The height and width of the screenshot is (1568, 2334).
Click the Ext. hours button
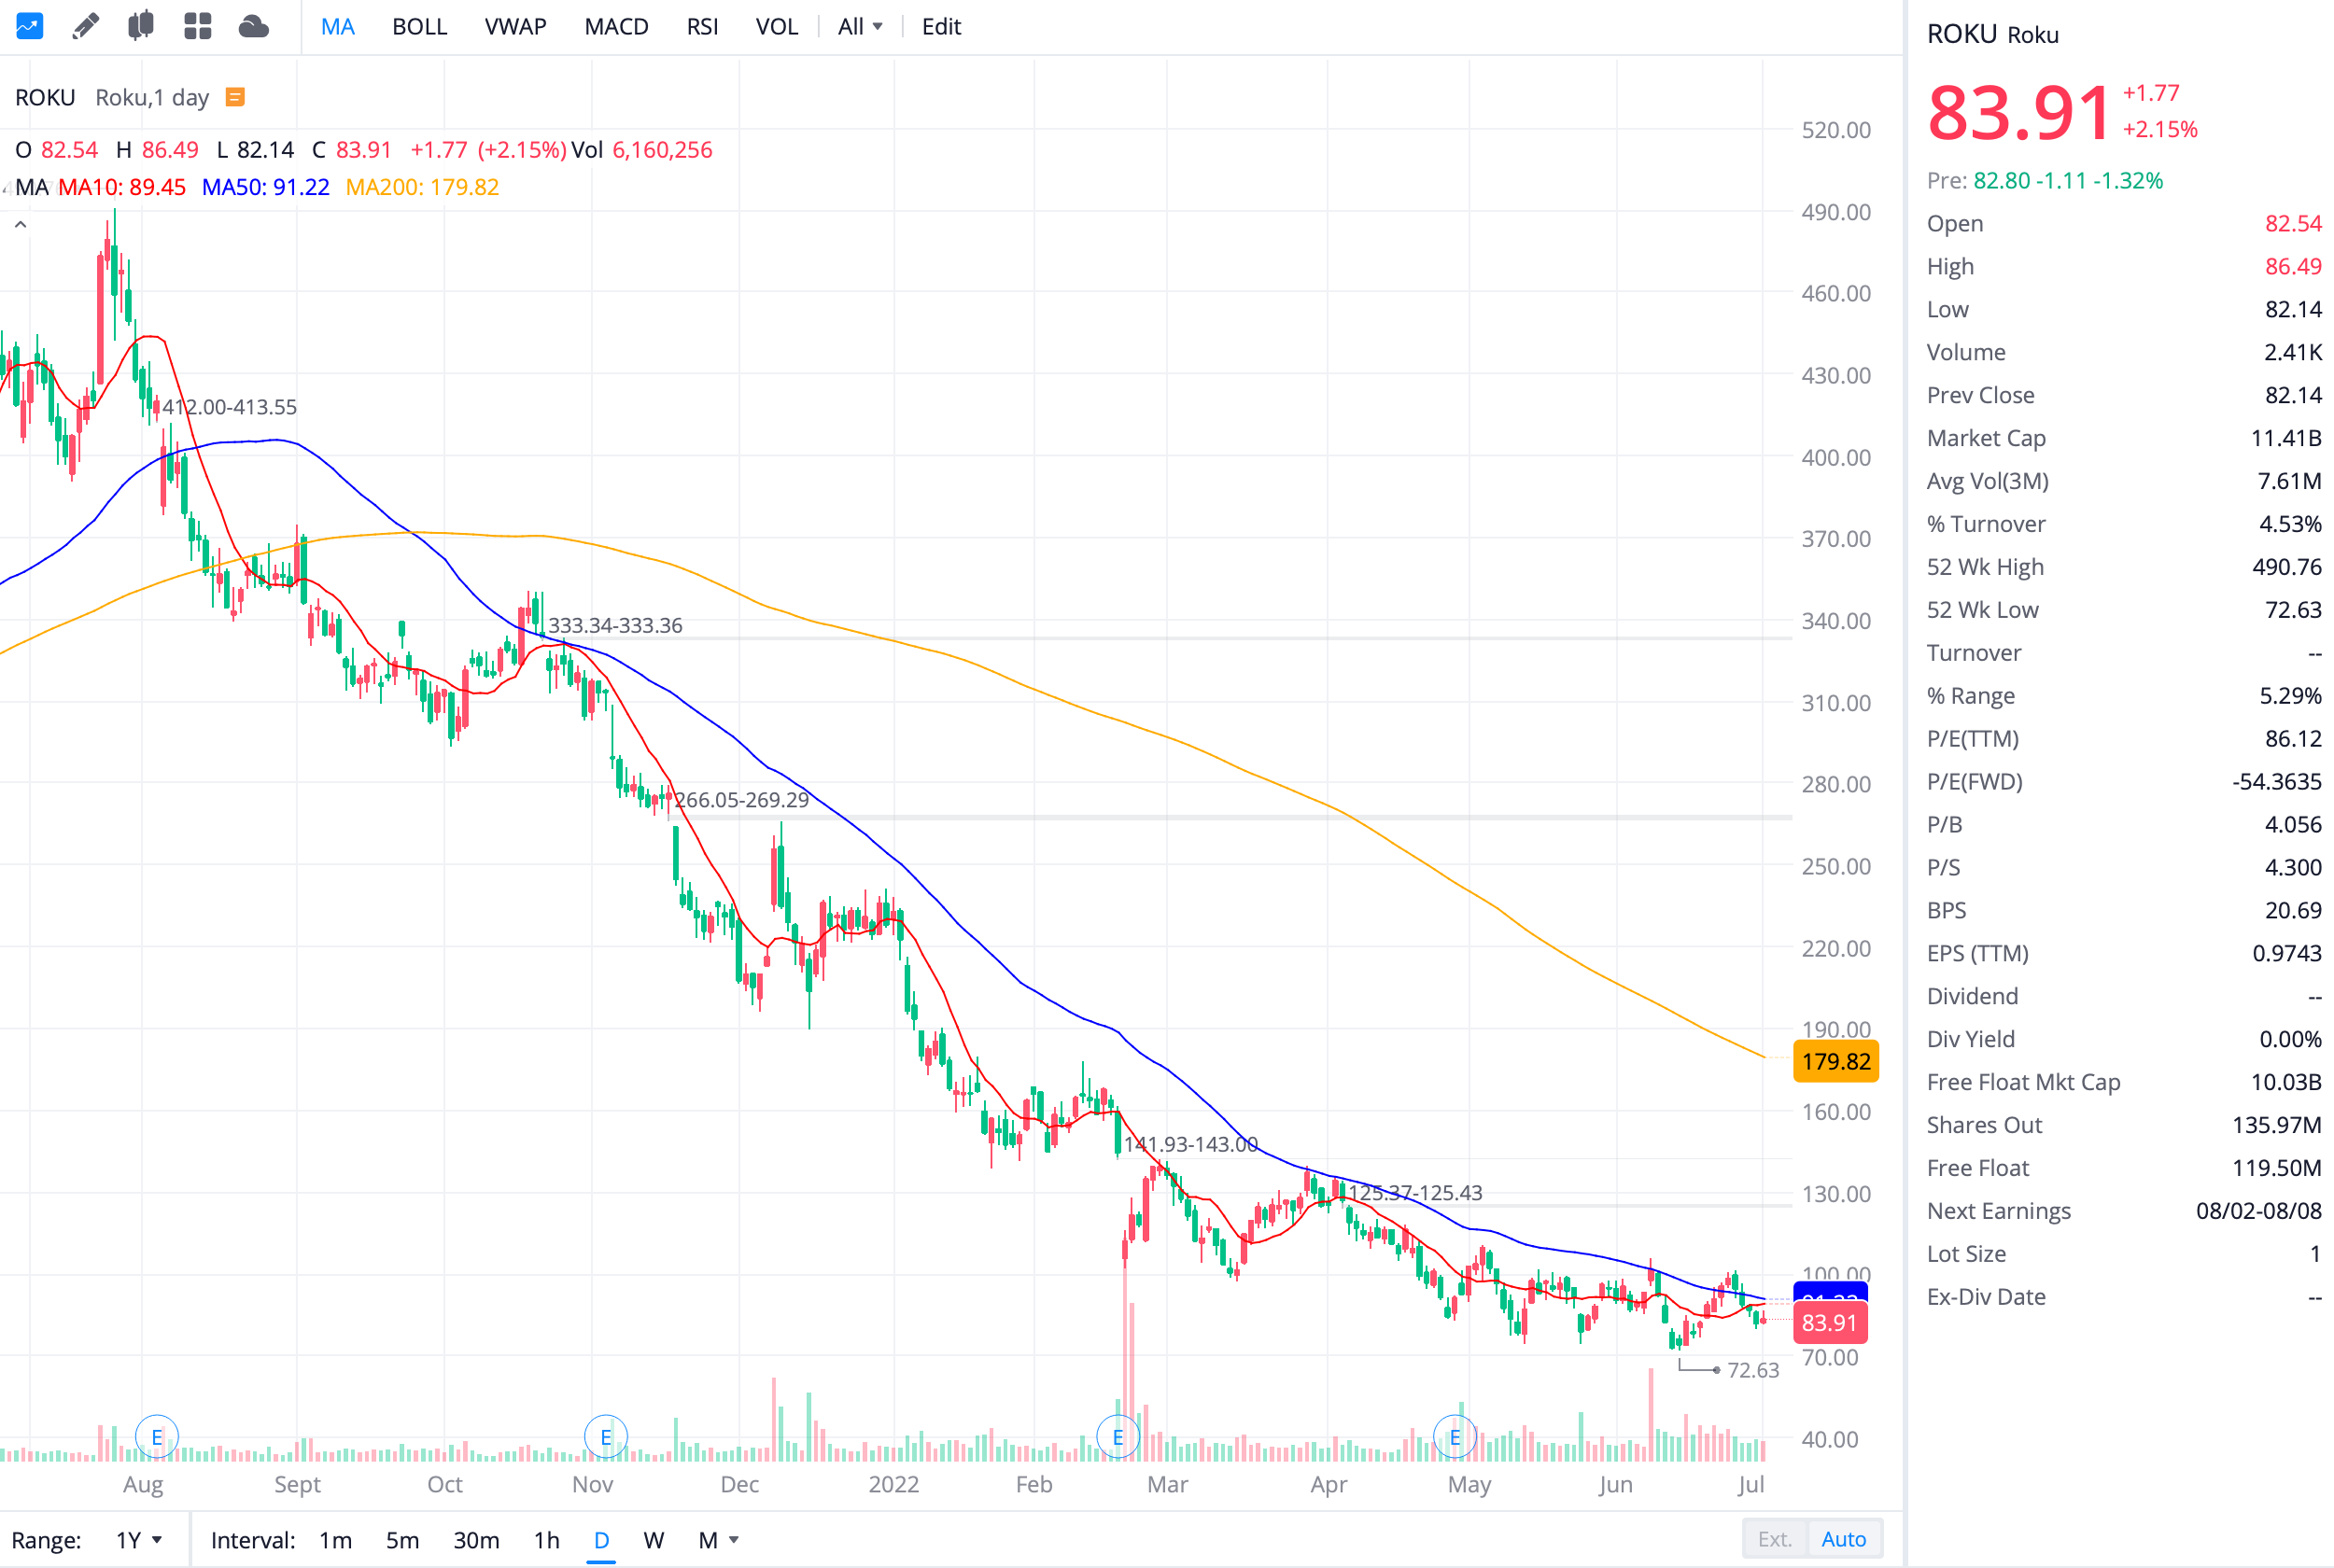pyautogui.click(x=1774, y=1538)
